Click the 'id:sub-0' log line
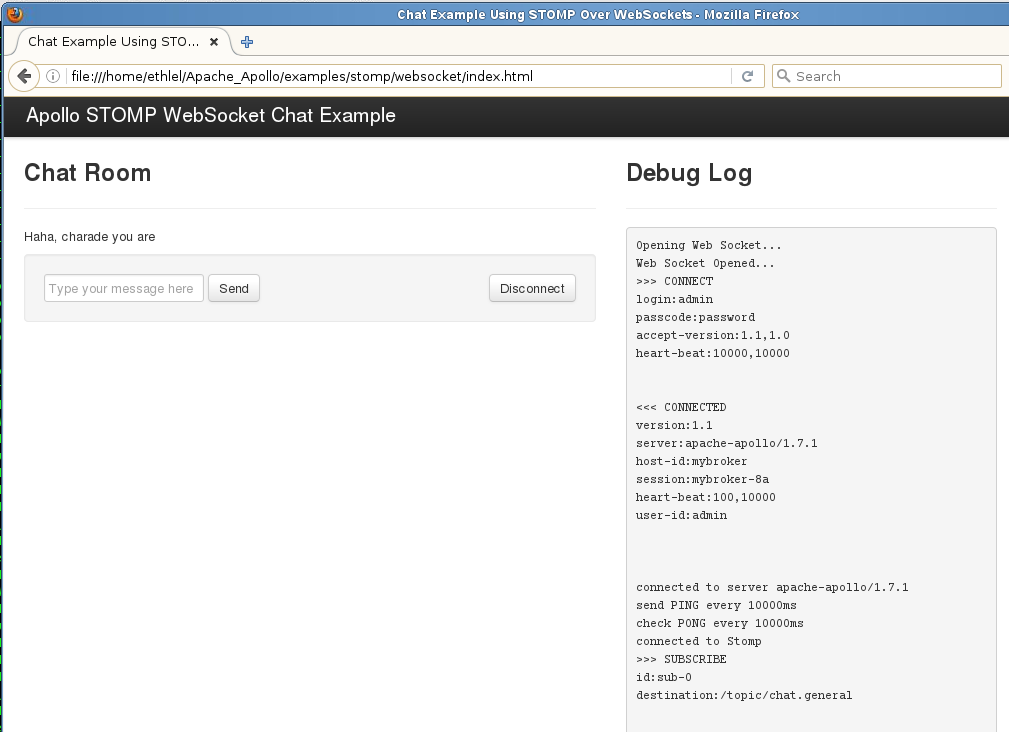 pos(663,677)
